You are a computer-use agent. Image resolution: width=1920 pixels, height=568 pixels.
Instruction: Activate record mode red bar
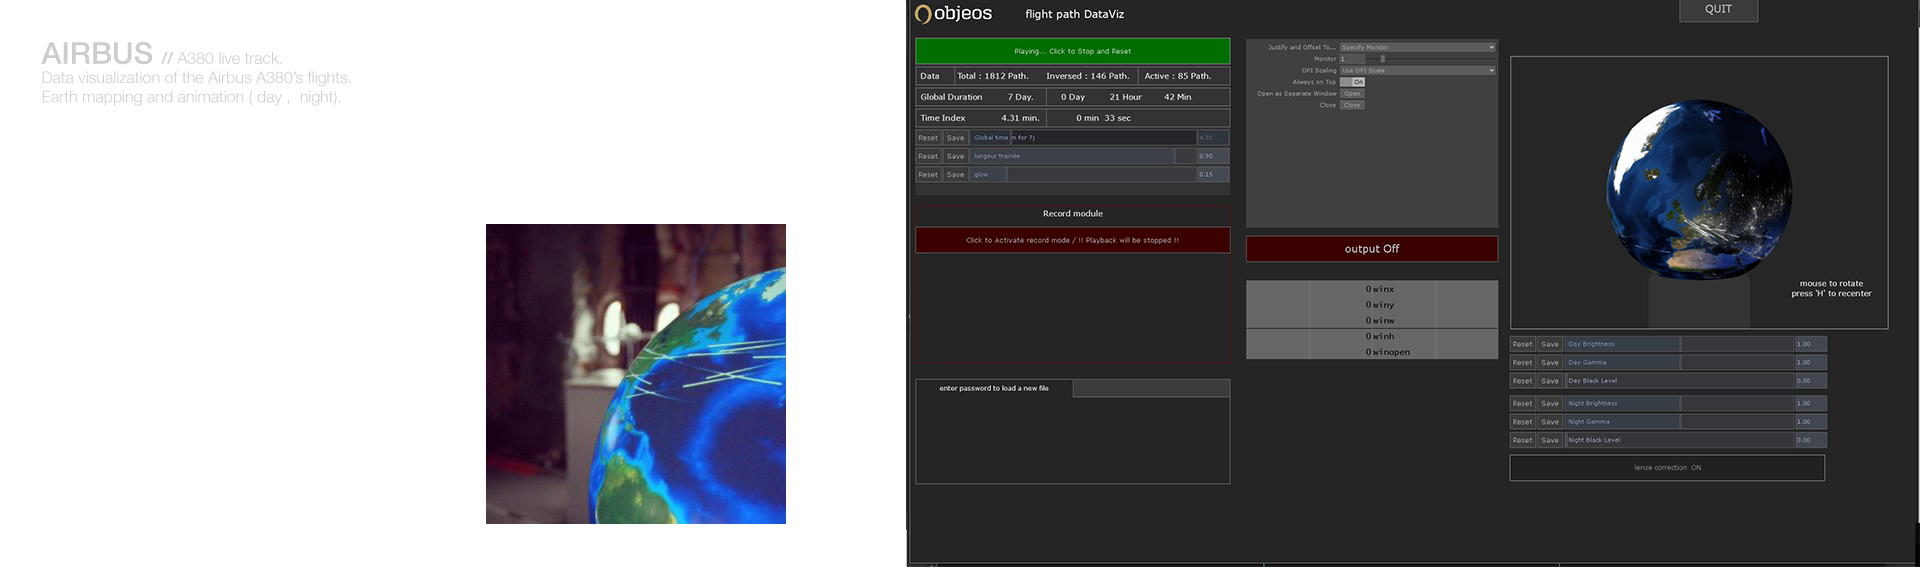tap(1072, 240)
